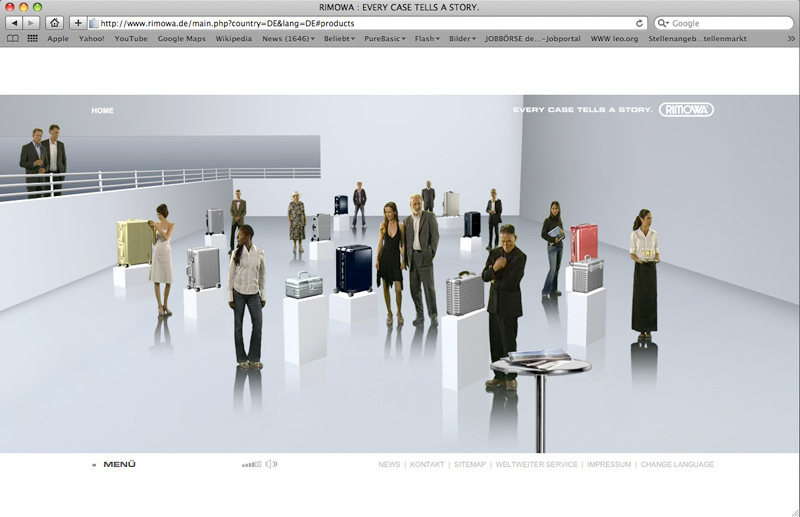Open the Google Maps bookmark
The height and width of the screenshot is (517, 800).
(x=181, y=38)
